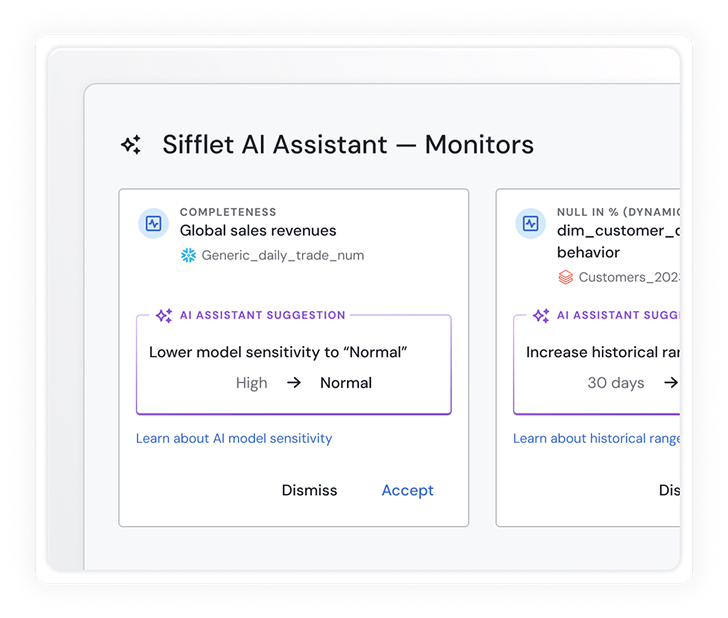This screenshot has height=618, width=728.
Task: Click the arrow after 30 days
Action: tap(670, 383)
